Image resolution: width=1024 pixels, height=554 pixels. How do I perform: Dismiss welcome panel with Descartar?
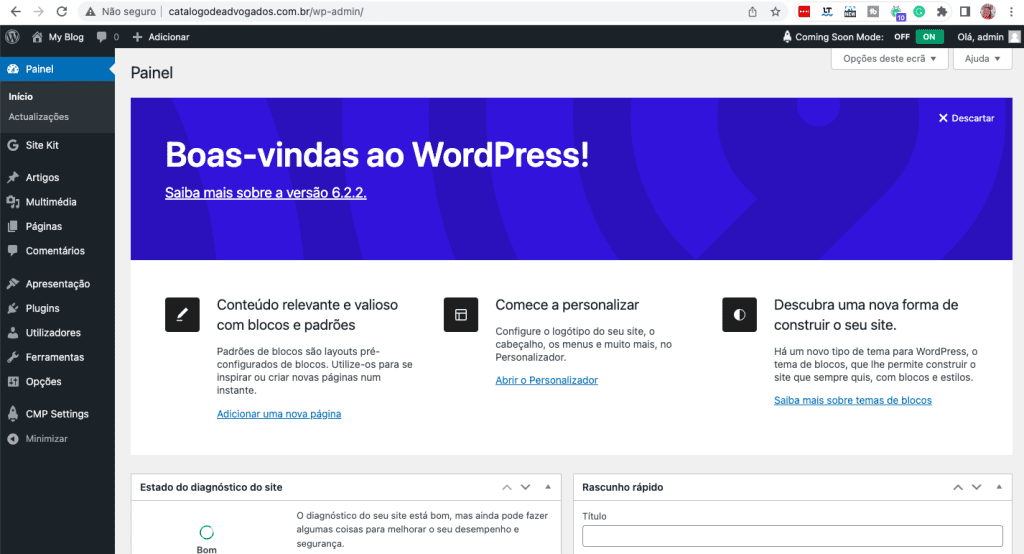[x=967, y=118]
